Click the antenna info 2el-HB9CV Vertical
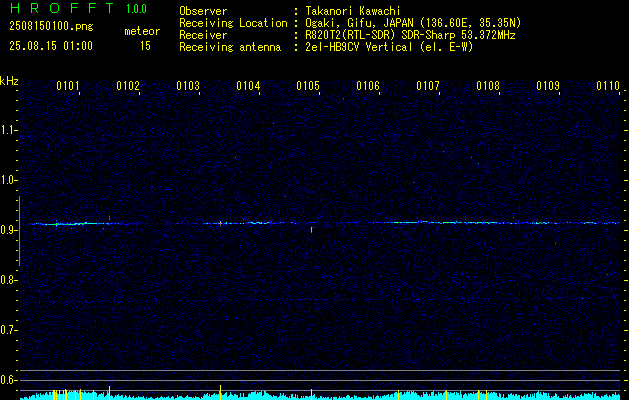 pyautogui.click(x=389, y=47)
